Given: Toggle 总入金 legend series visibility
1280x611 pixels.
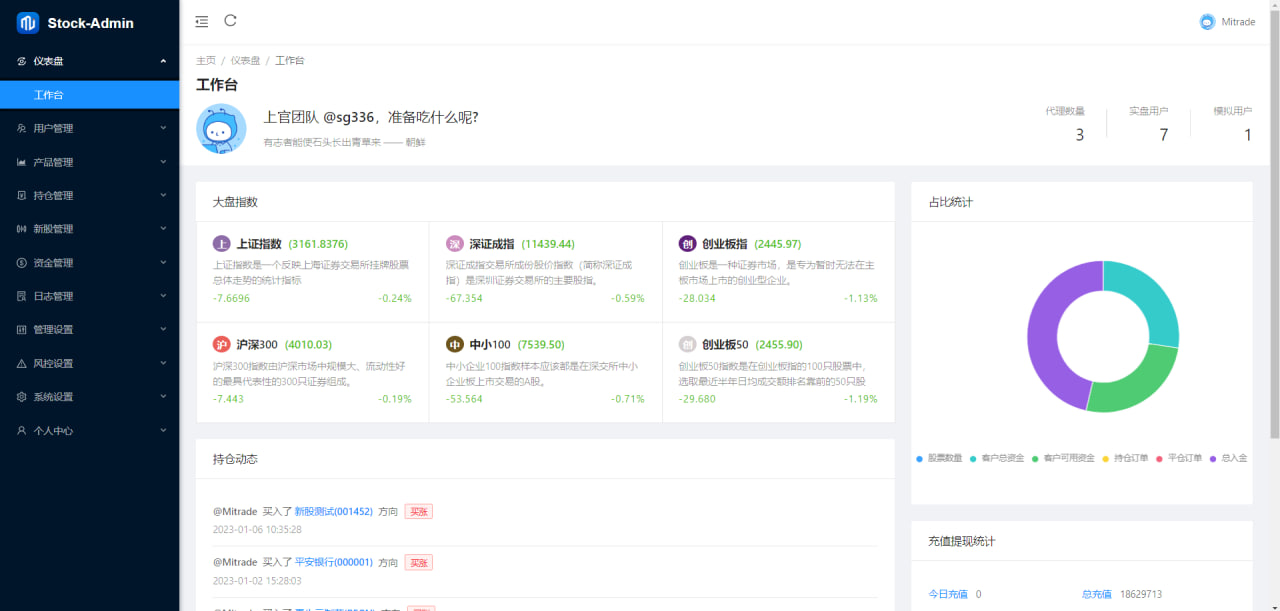Looking at the screenshot, I should [x=1229, y=458].
